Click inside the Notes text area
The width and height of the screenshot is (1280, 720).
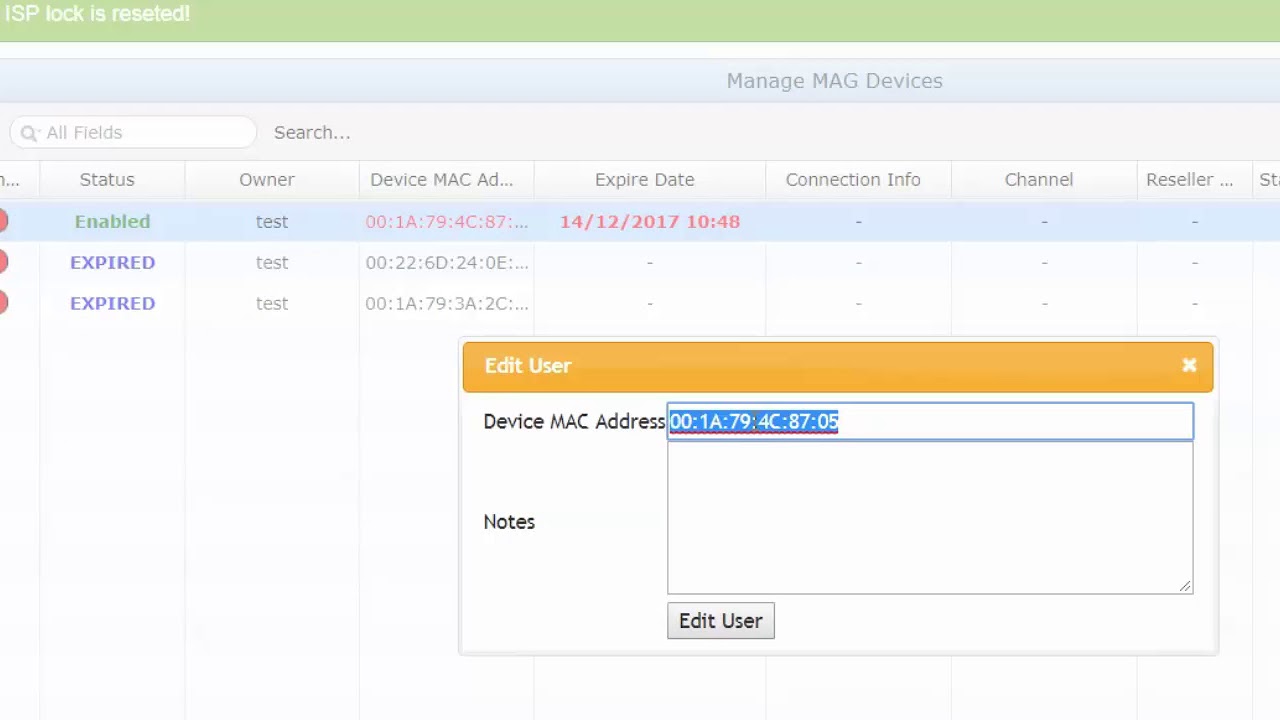click(930, 518)
